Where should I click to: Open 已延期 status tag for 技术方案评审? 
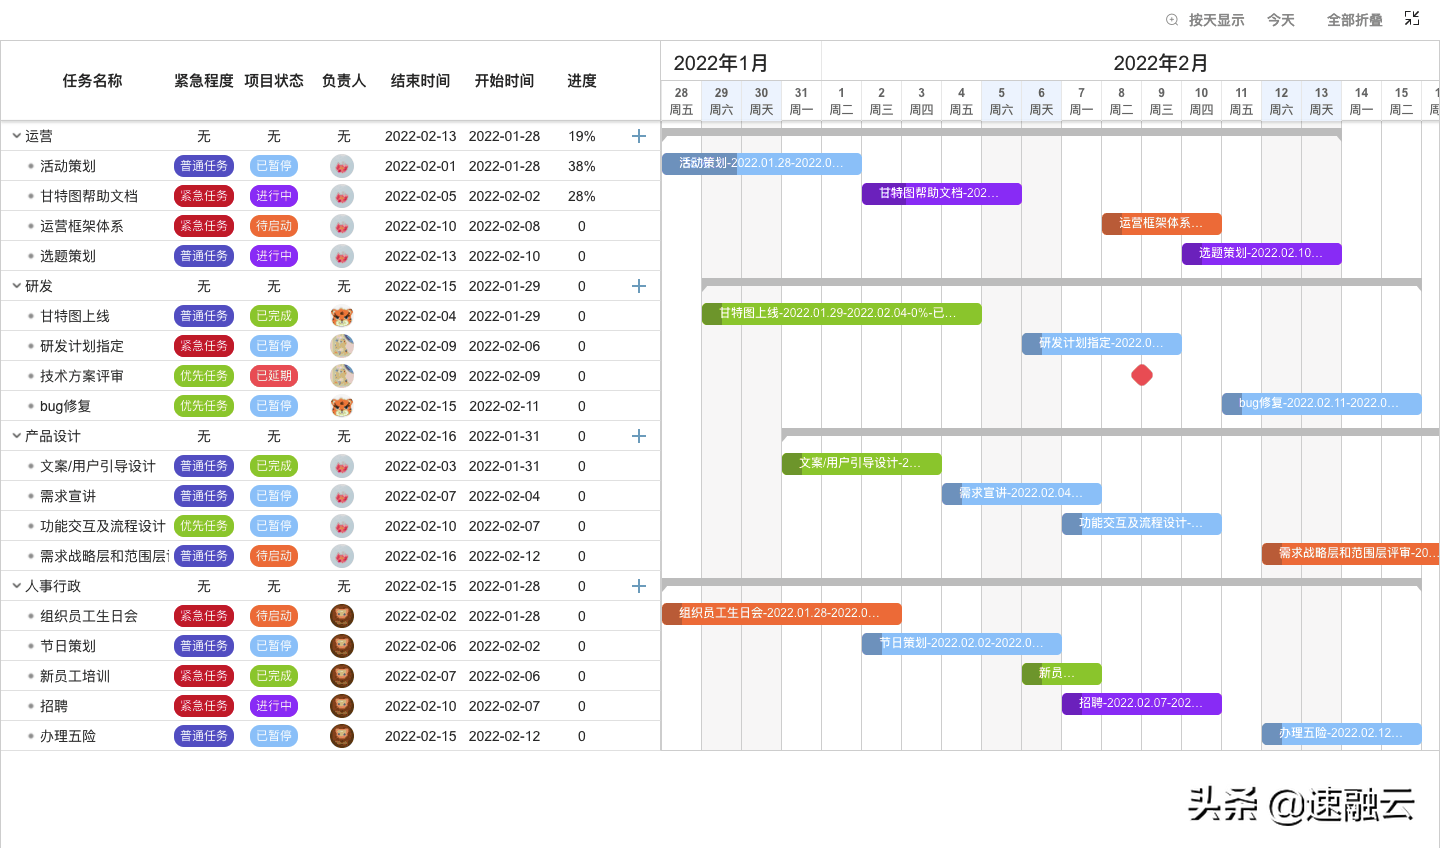click(x=274, y=376)
